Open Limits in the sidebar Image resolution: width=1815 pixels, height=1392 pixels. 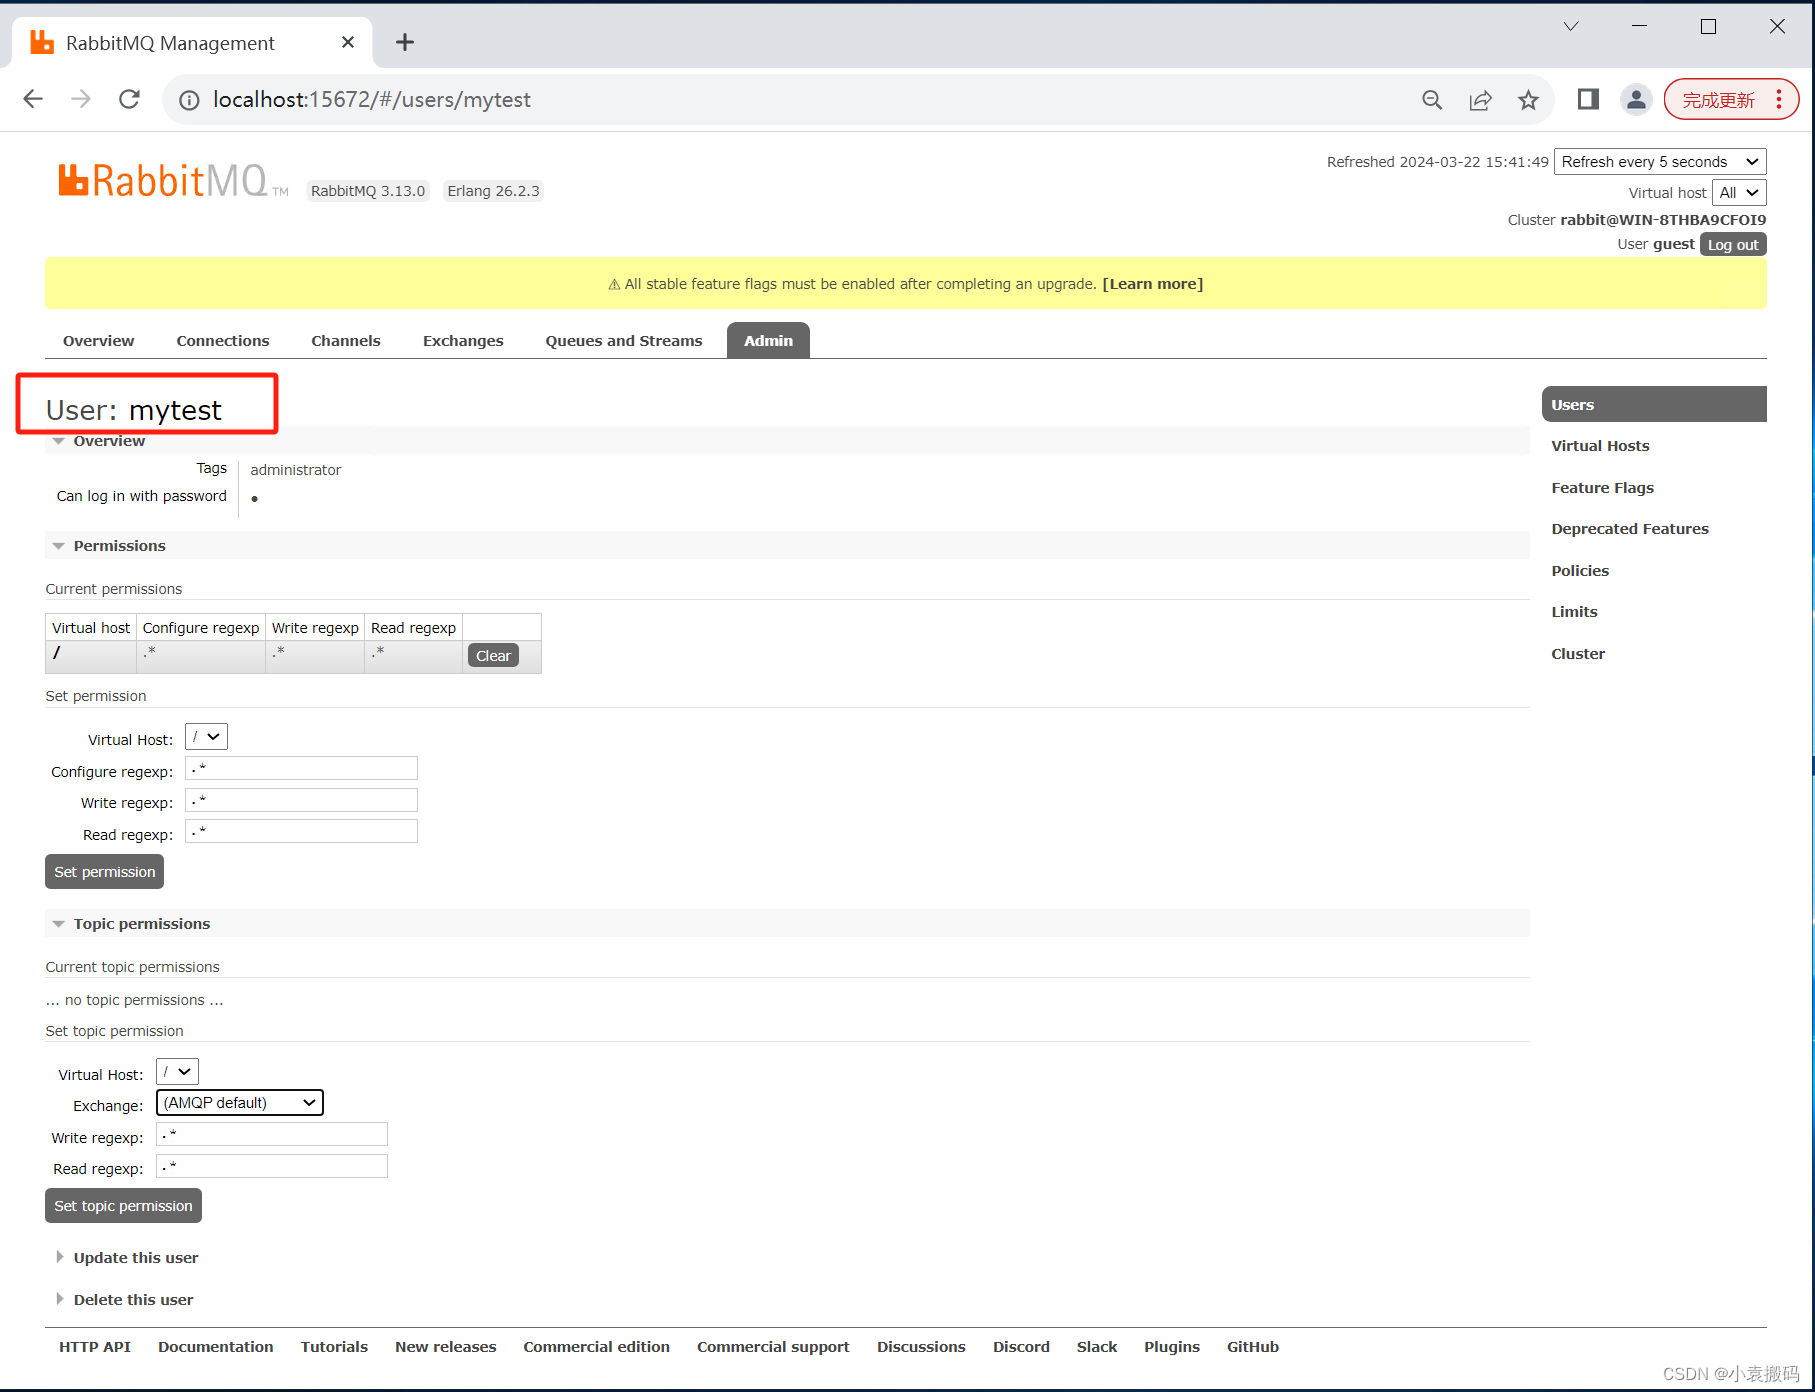click(1574, 612)
